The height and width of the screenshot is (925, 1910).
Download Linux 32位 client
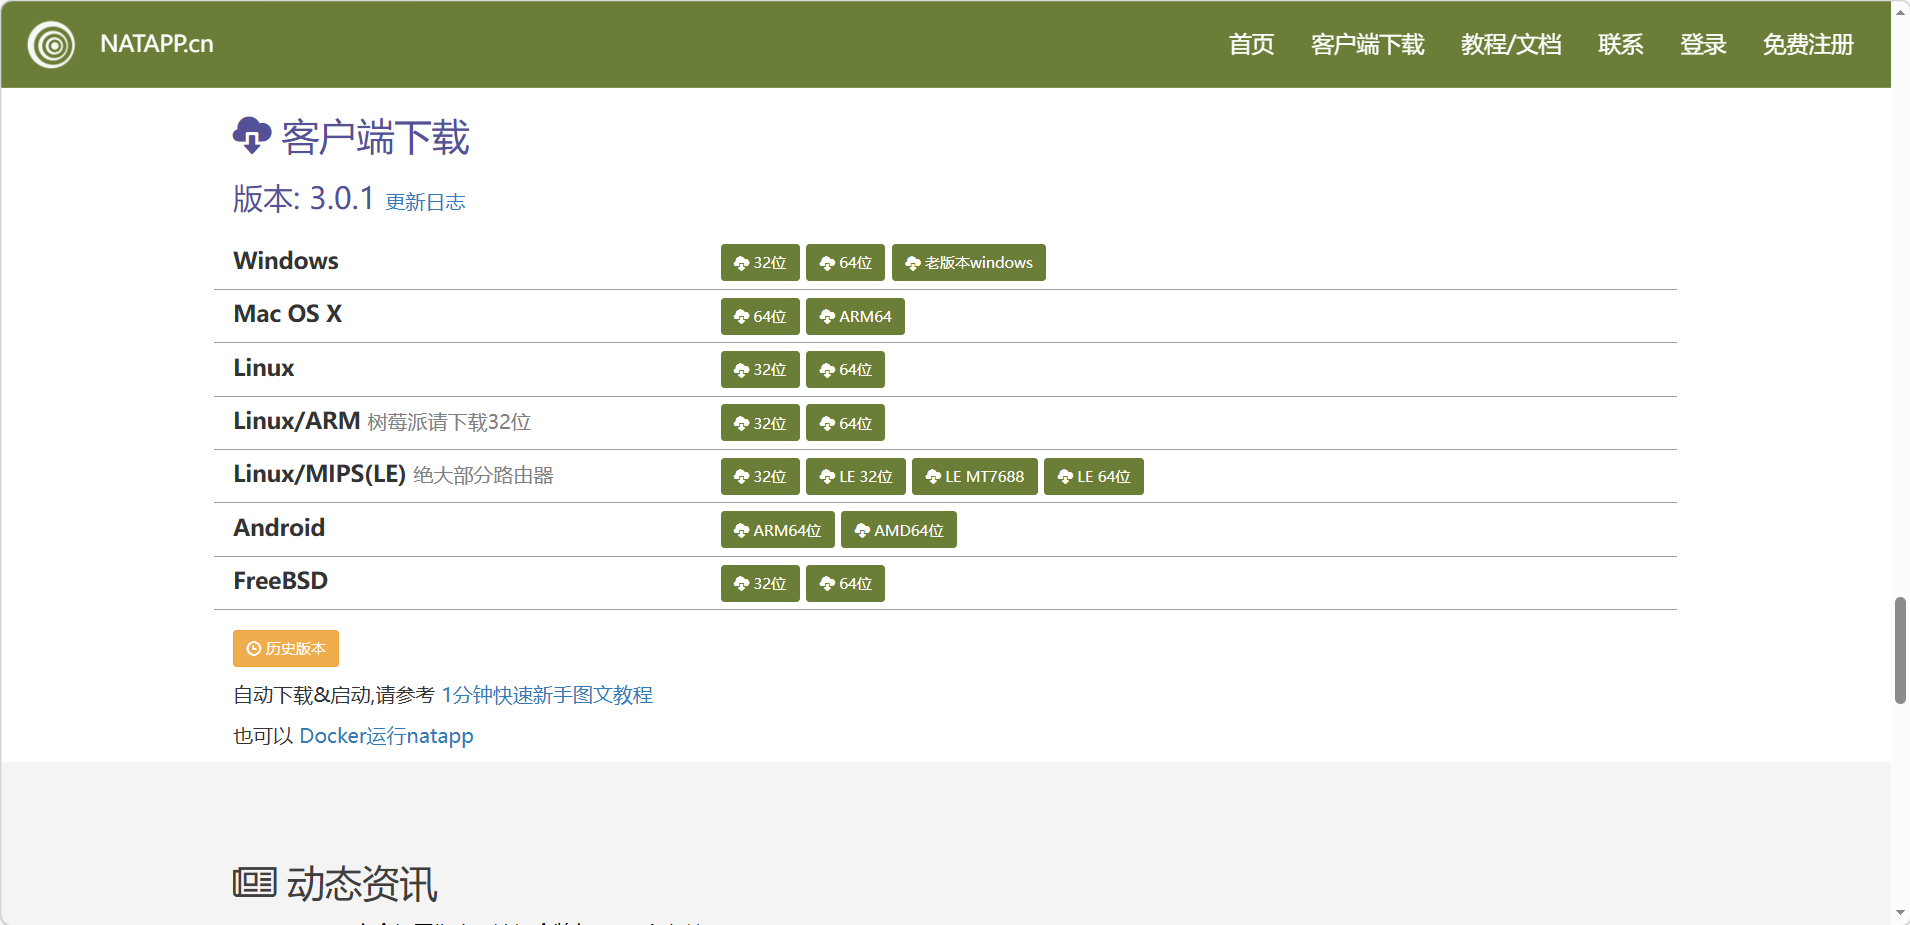(x=760, y=370)
